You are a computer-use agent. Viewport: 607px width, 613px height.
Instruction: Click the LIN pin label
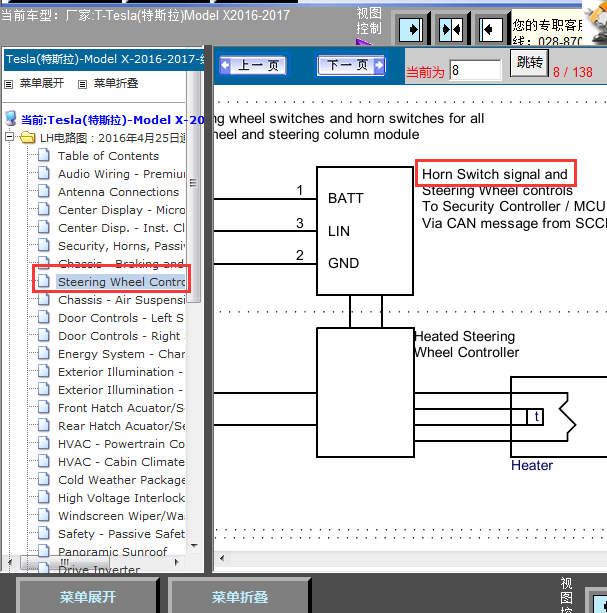coord(338,231)
